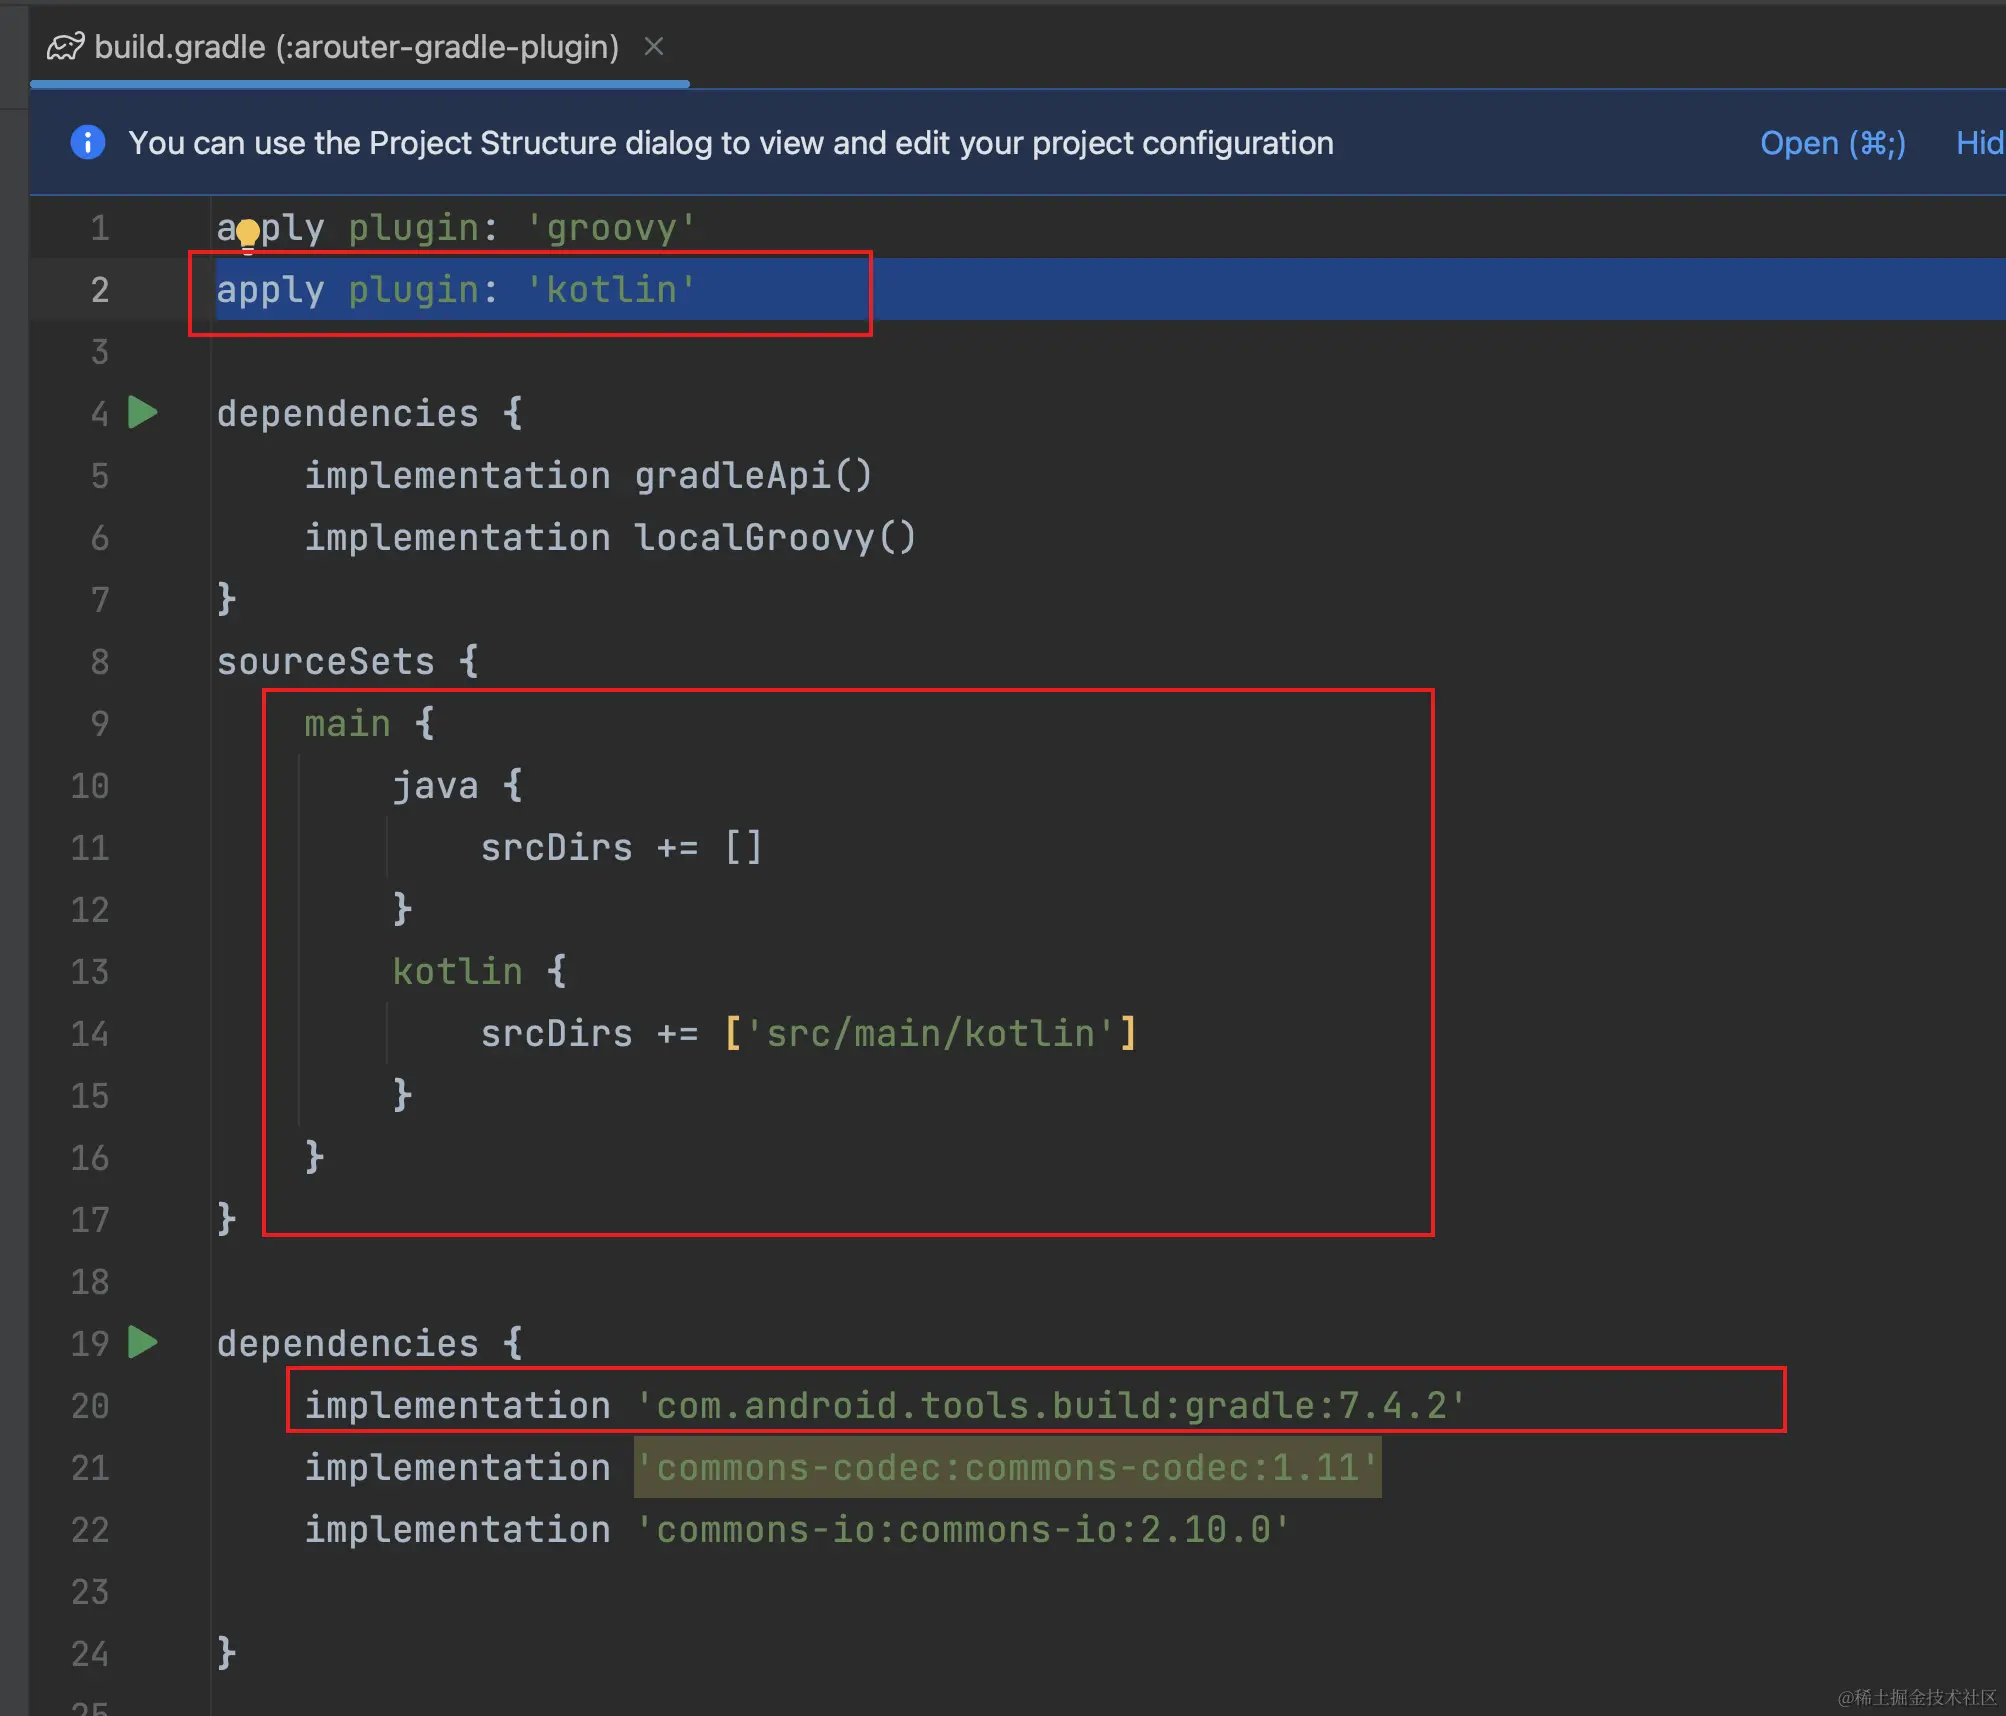
Task: Open the Project Structure dialog link
Action: click(x=1832, y=142)
